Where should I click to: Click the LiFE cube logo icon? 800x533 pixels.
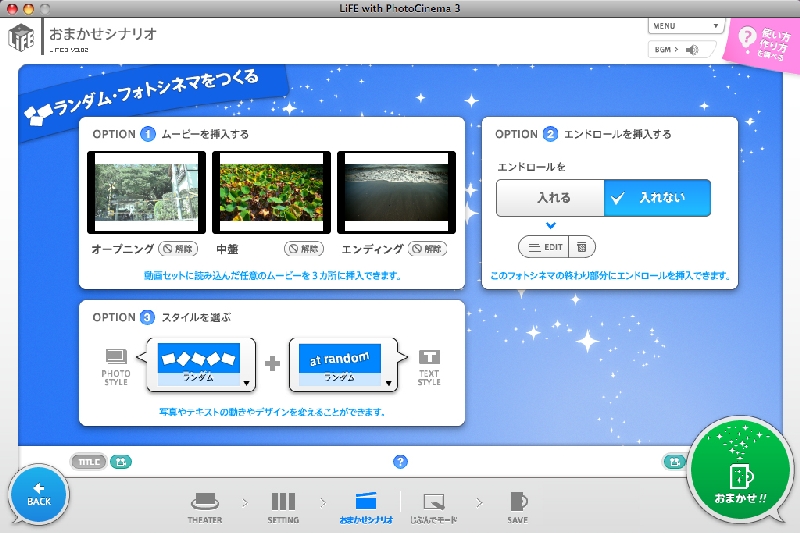point(21,37)
